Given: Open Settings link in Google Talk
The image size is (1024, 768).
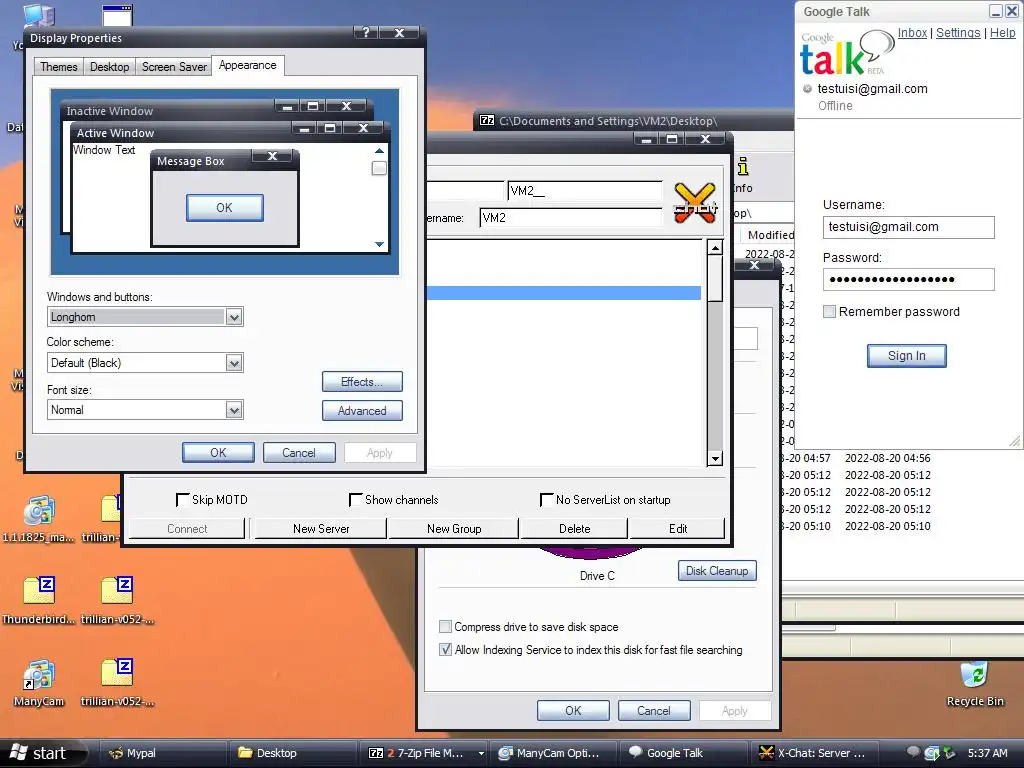Looking at the screenshot, I should [x=958, y=33].
